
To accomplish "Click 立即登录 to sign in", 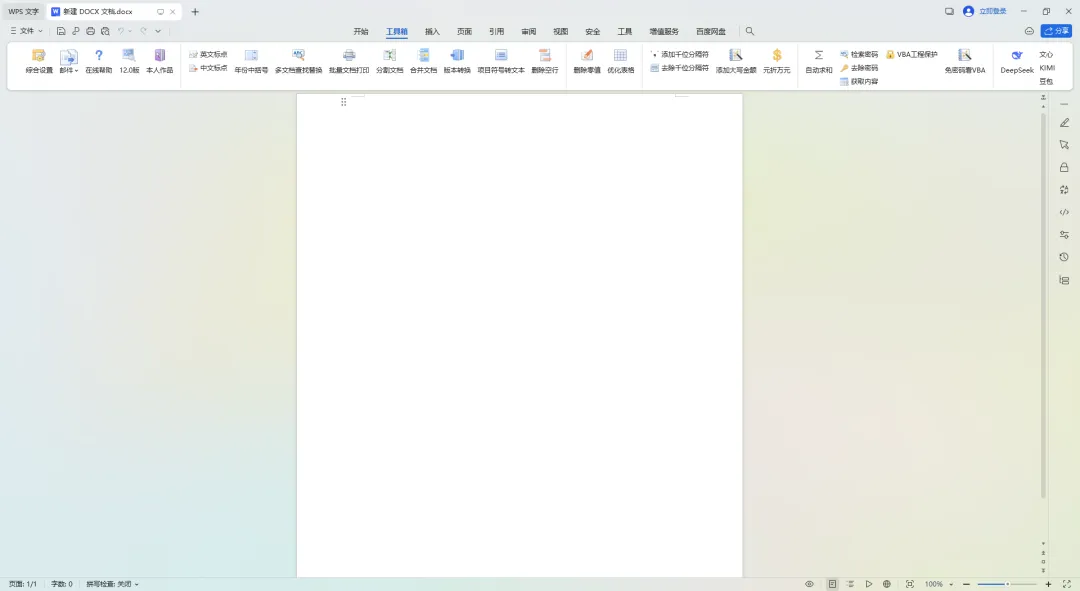I will (993, 12).
